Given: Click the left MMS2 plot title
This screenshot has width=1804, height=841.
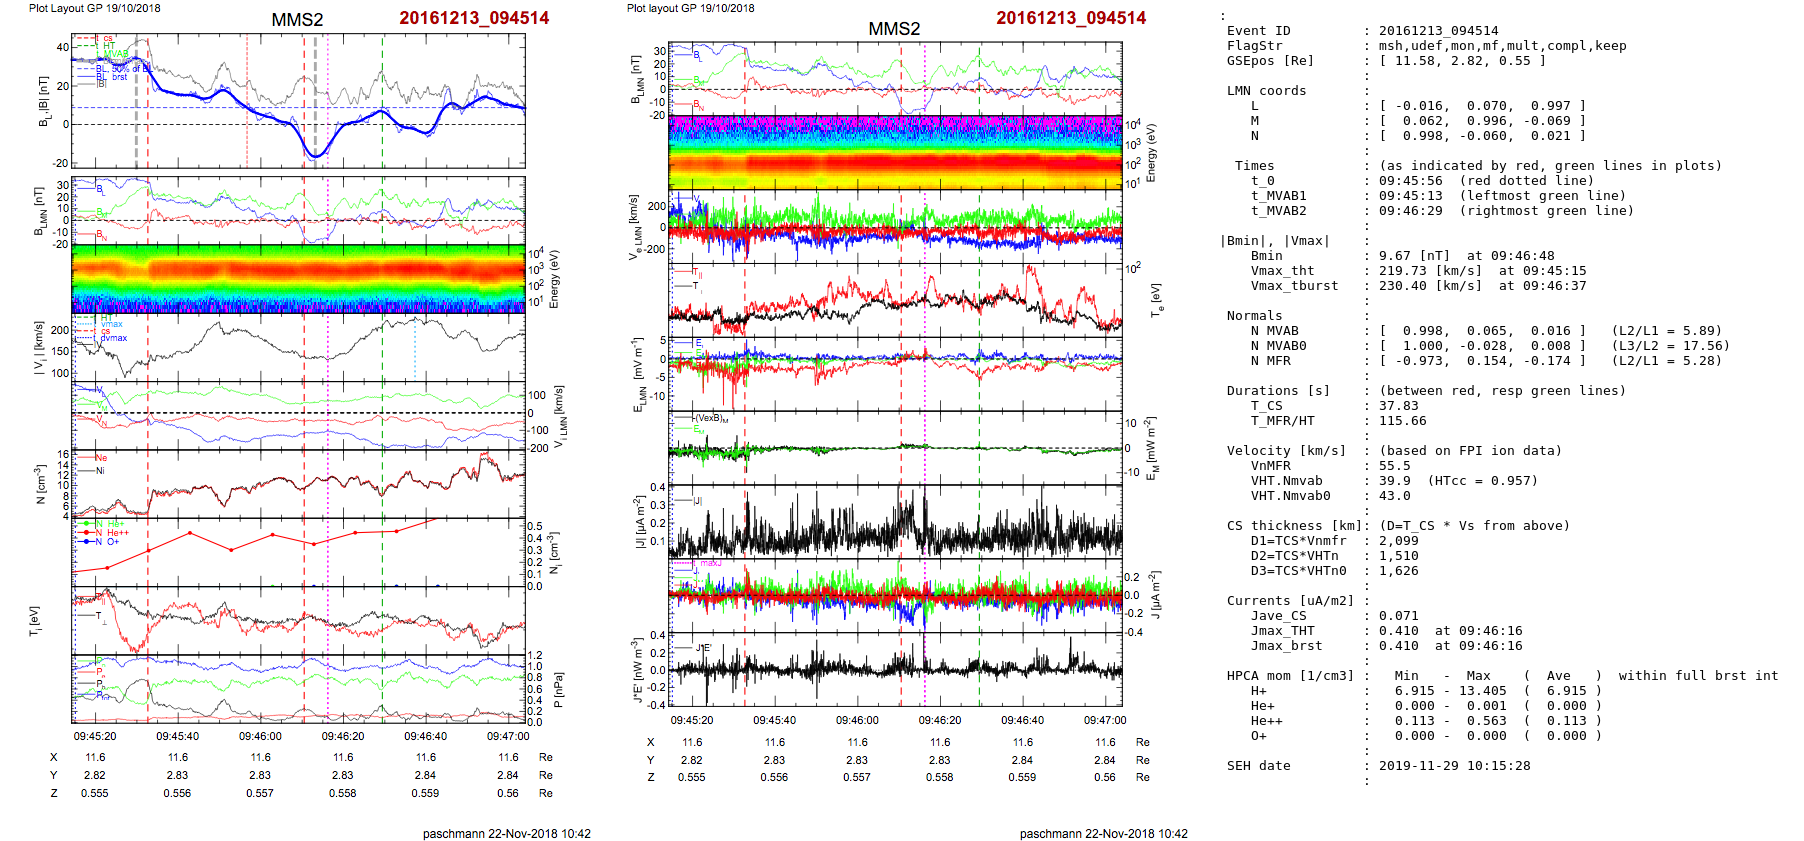Looking at the screenshot, I should [297, 20].
